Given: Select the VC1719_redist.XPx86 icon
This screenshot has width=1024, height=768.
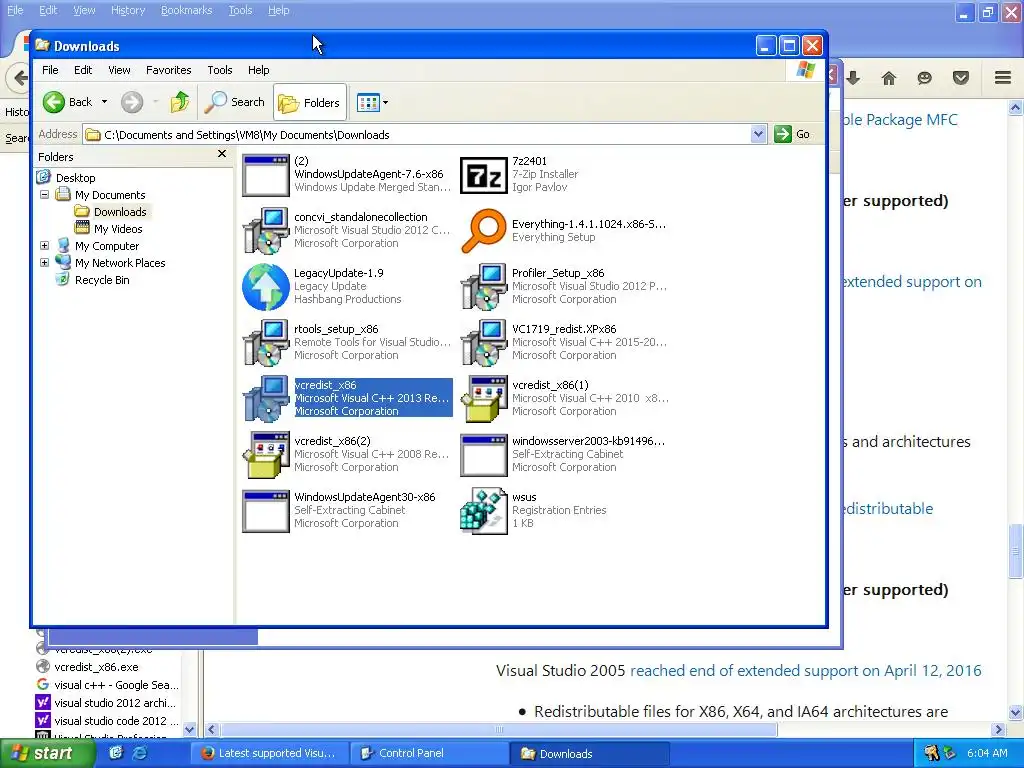Looking at the screenshot, I should pyautogui.click(x=483, y=343).
